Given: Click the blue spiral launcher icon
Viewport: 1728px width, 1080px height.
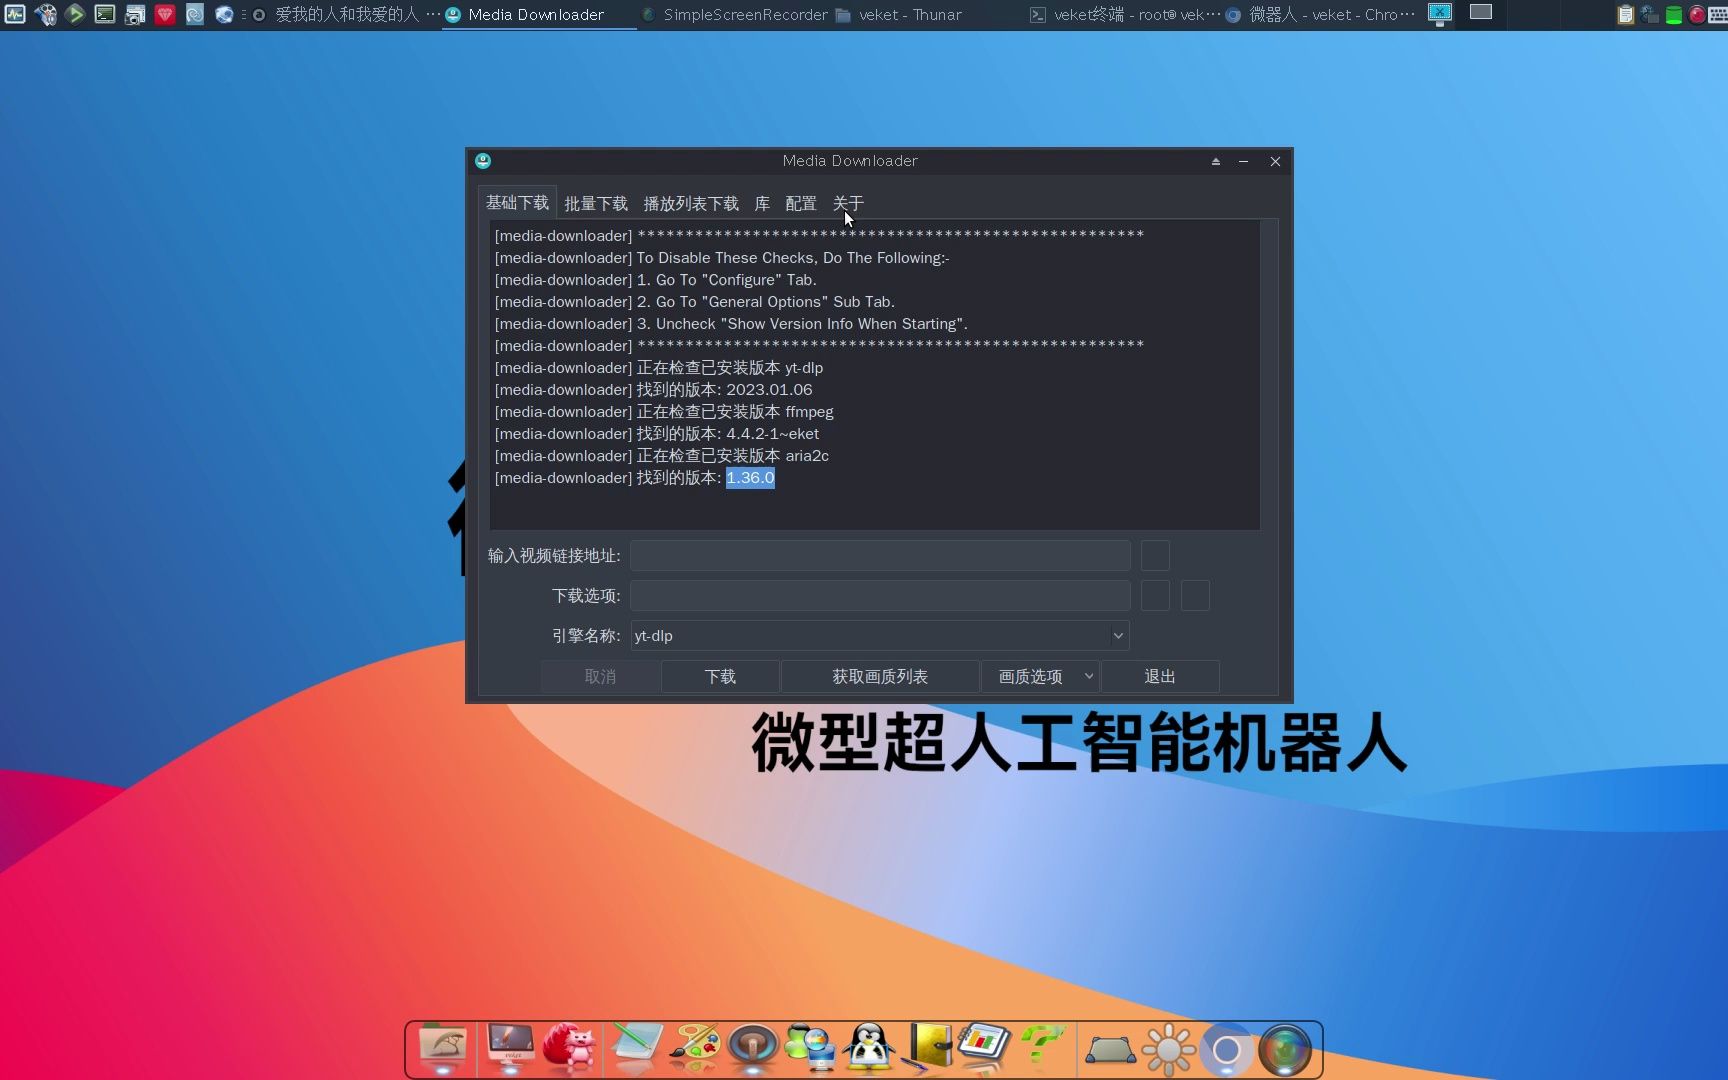Looking at the screenshot, I should [x=195, y=14].
